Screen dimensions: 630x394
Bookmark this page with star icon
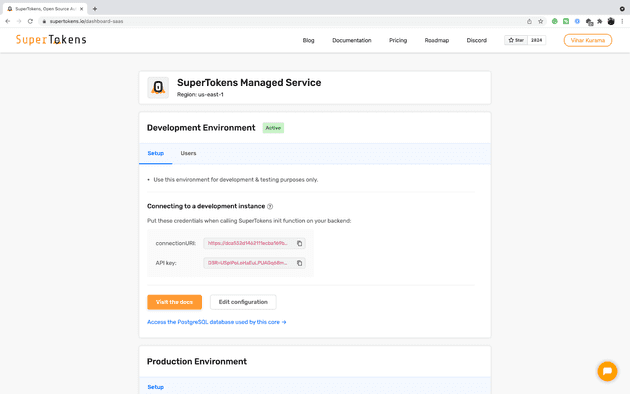pyautogui.click(x=541, y=21)
